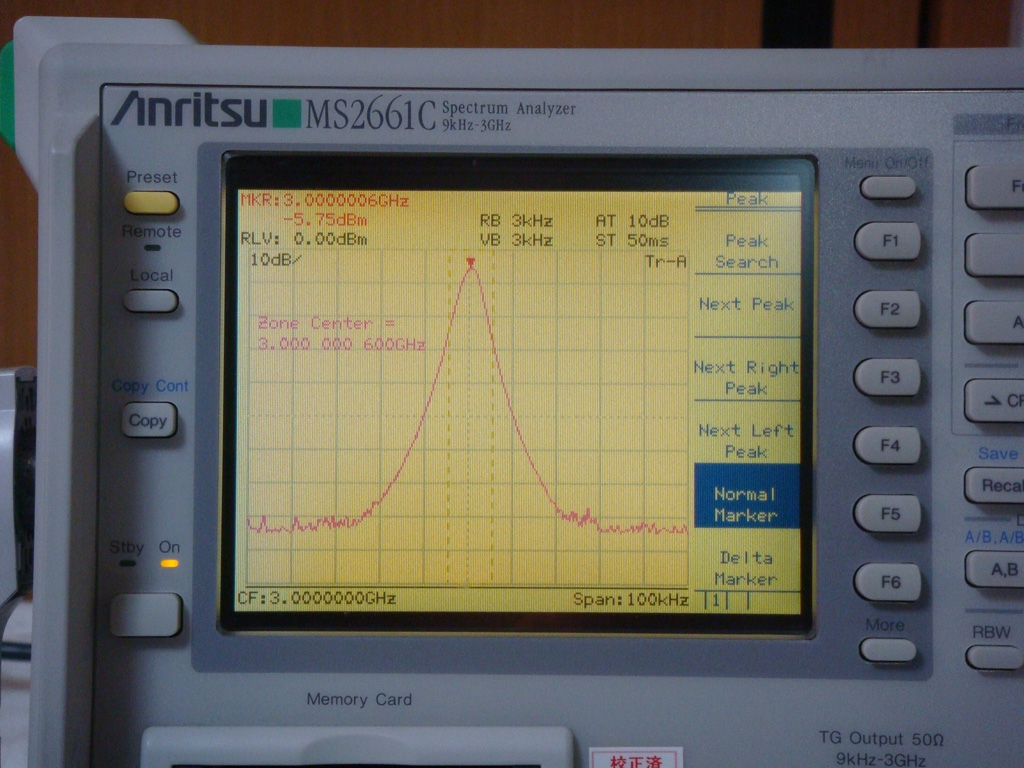Click the red marker triangle at the peak
Screen dimensions: 1024x768
click(471, 263)
